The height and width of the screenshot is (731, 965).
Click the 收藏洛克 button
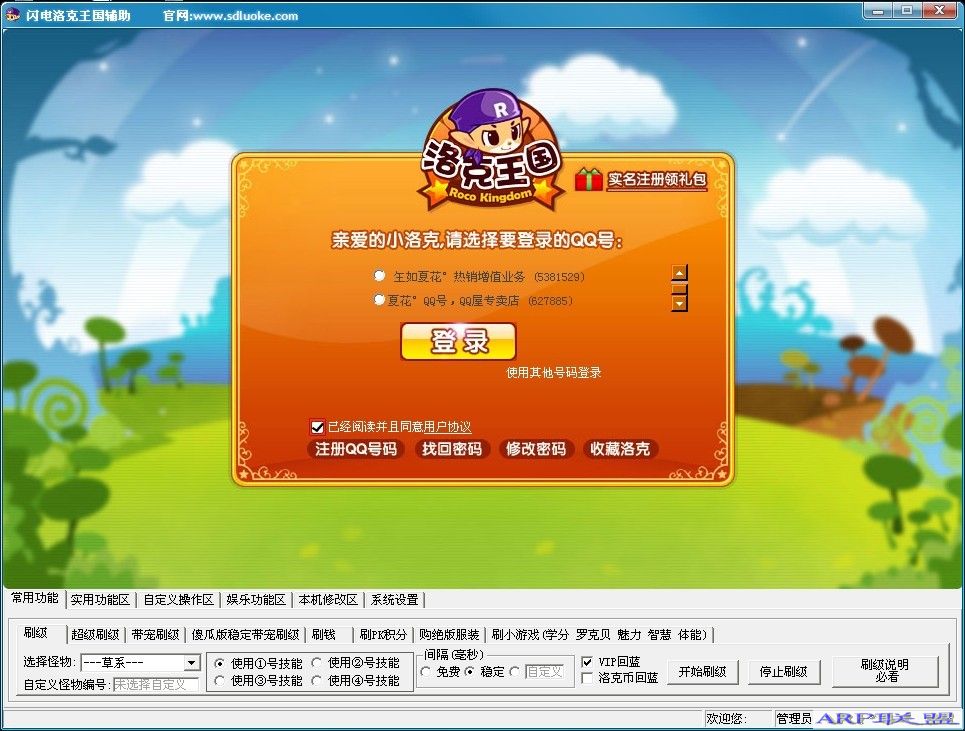tap(620, 449)
